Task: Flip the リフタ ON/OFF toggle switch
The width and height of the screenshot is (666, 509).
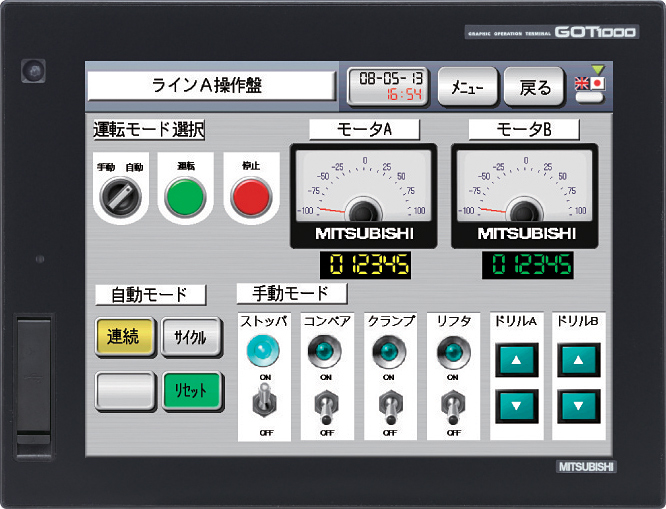Action: click(452, 406)
